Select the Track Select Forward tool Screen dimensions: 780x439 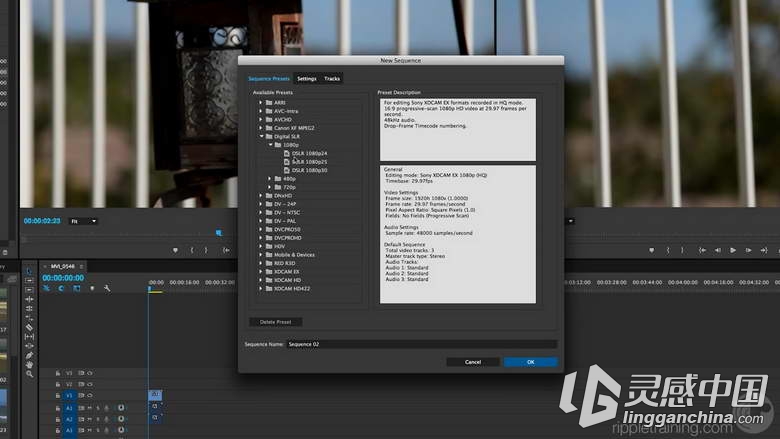[29, 280]
